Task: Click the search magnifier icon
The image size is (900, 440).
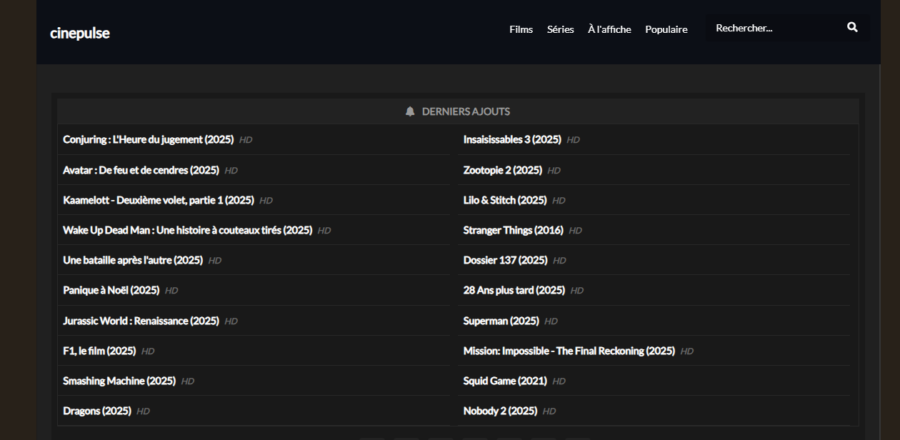Action: [x=852, y=28]
